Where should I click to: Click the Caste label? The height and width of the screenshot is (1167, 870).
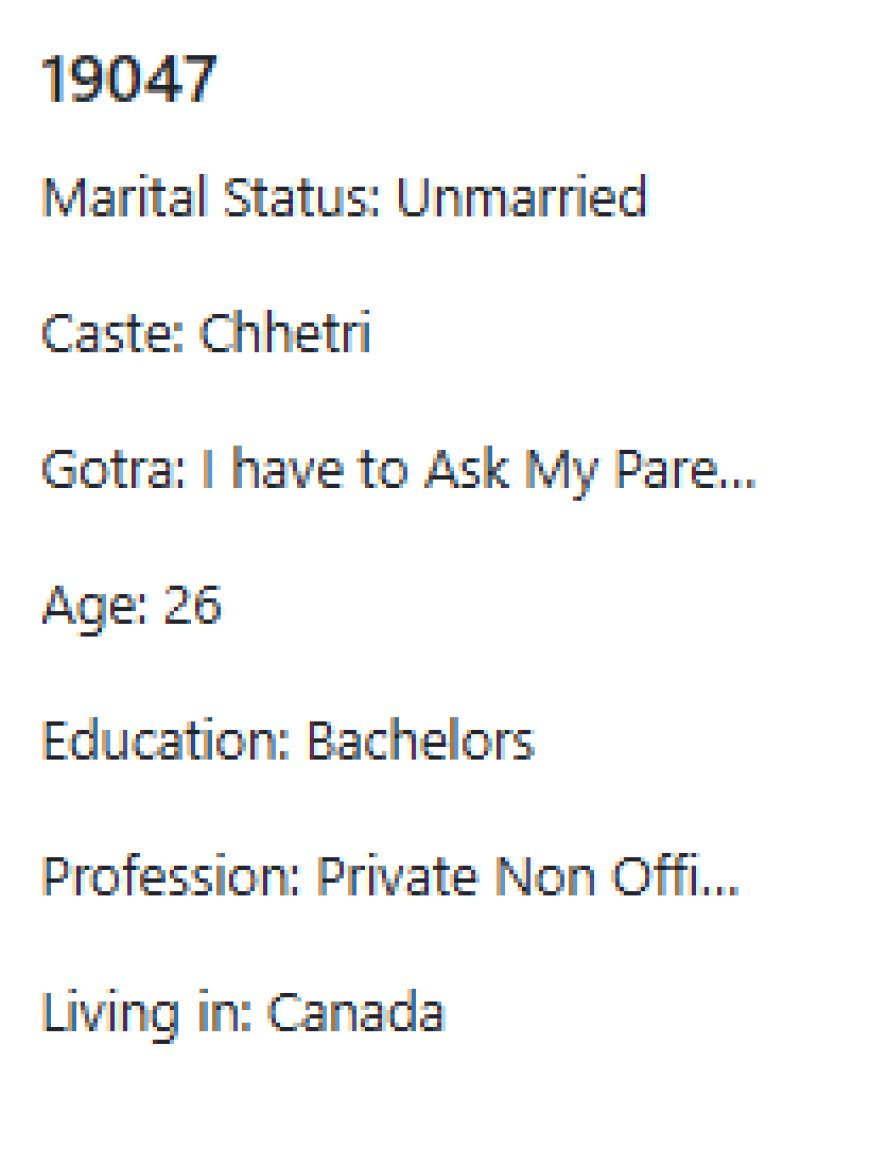(113, 333)
